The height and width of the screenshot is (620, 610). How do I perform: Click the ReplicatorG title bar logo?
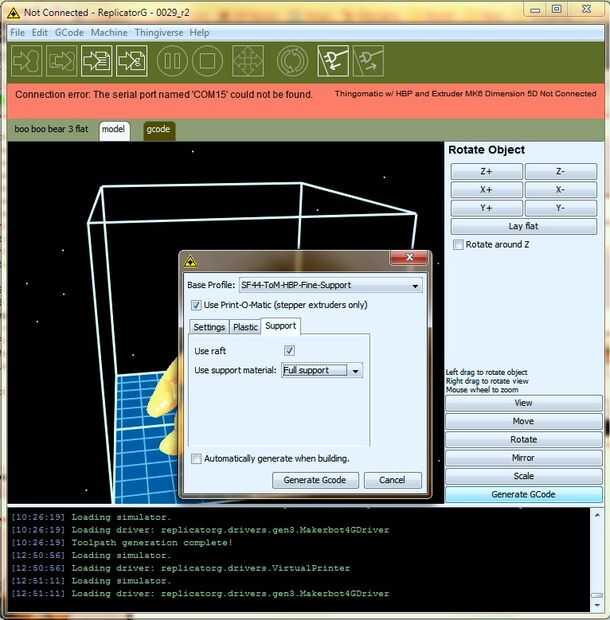[13, 13]
